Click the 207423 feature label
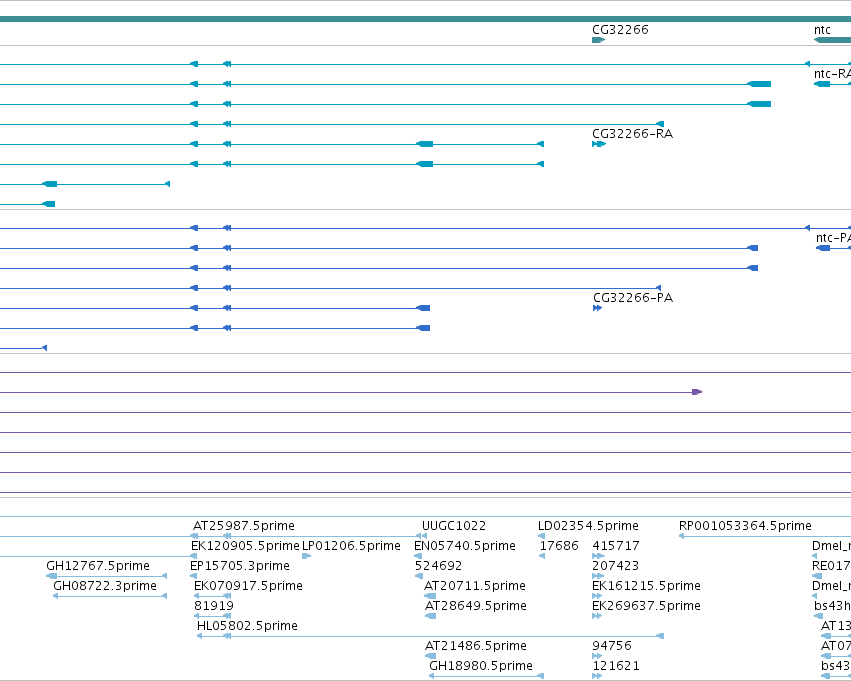Image resolution: width=851 pixels, height=681 pixels. (616, 565)
